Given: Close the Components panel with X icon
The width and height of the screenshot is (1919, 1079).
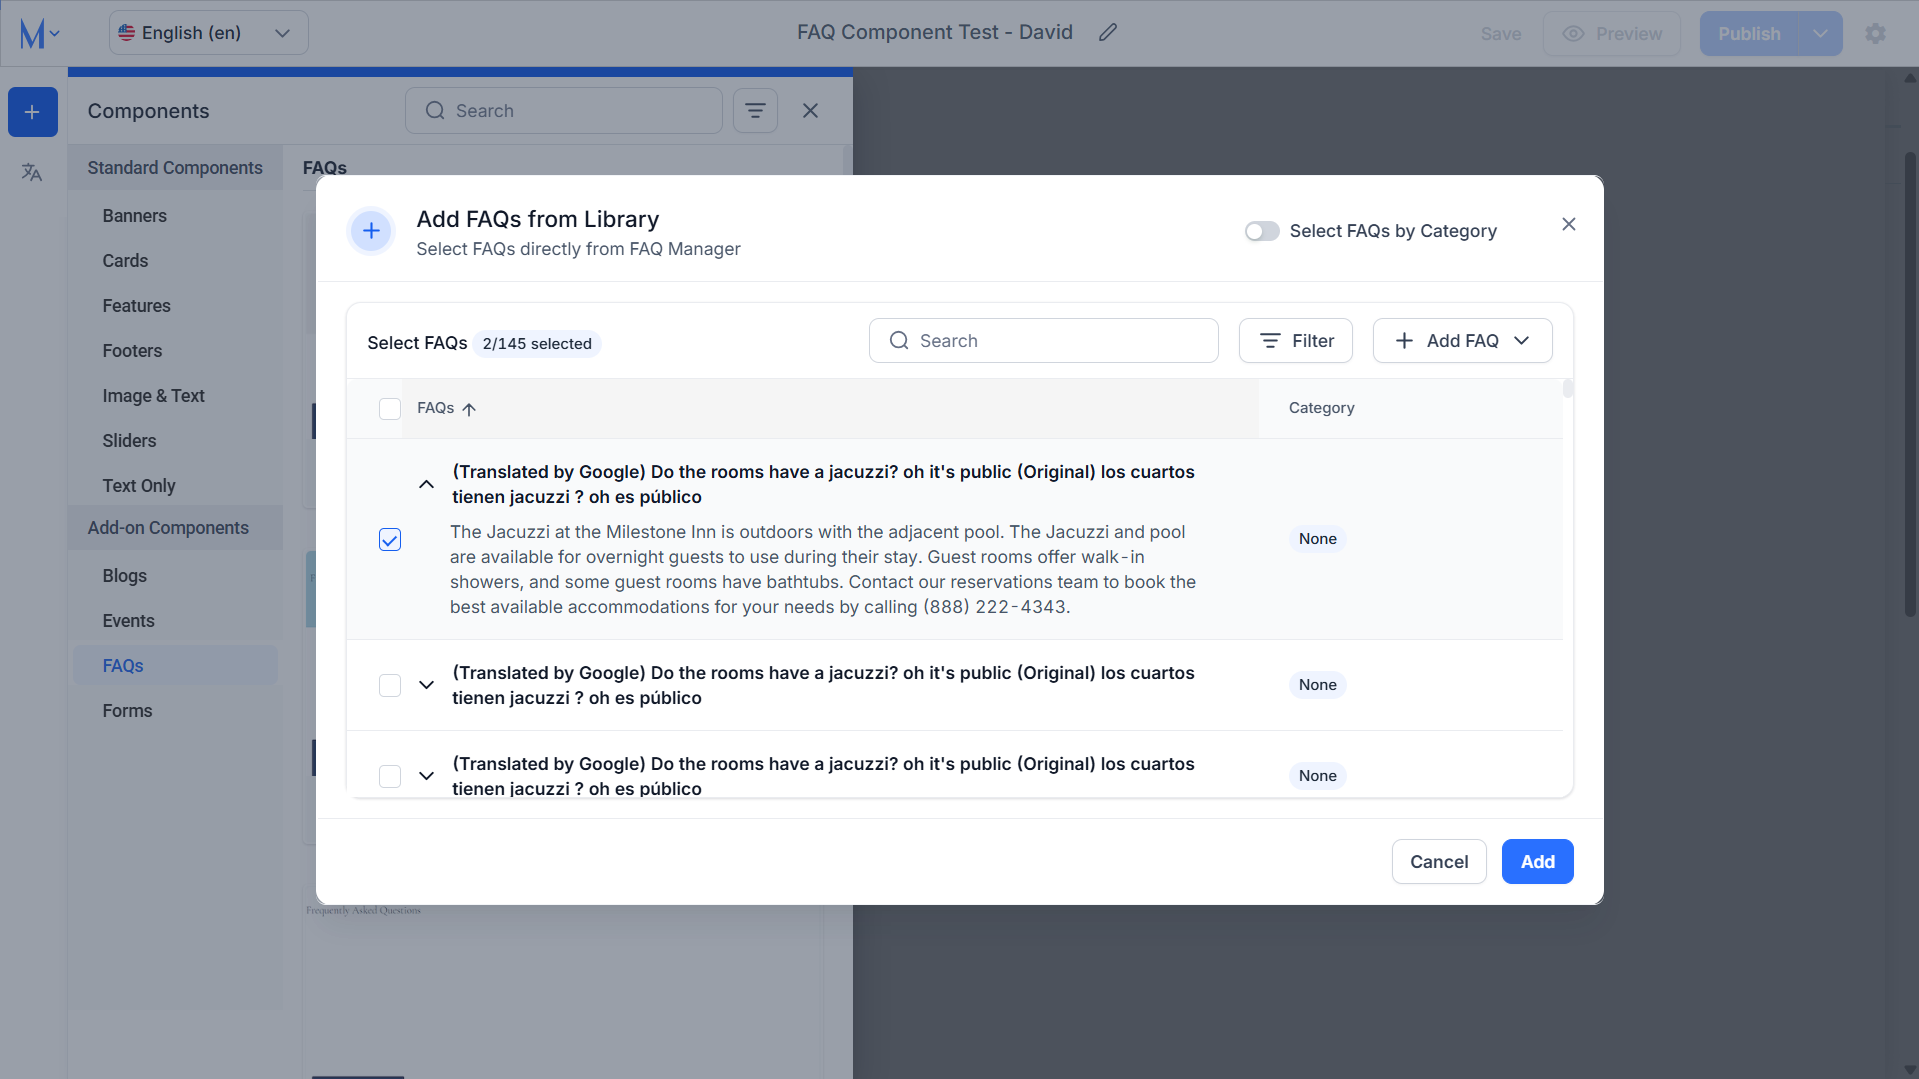Looking at the screenshot, I should tap(810, 111).
